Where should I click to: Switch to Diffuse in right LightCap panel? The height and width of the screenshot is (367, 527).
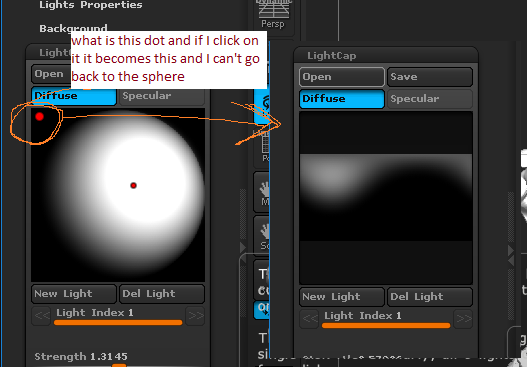(342, 99)
